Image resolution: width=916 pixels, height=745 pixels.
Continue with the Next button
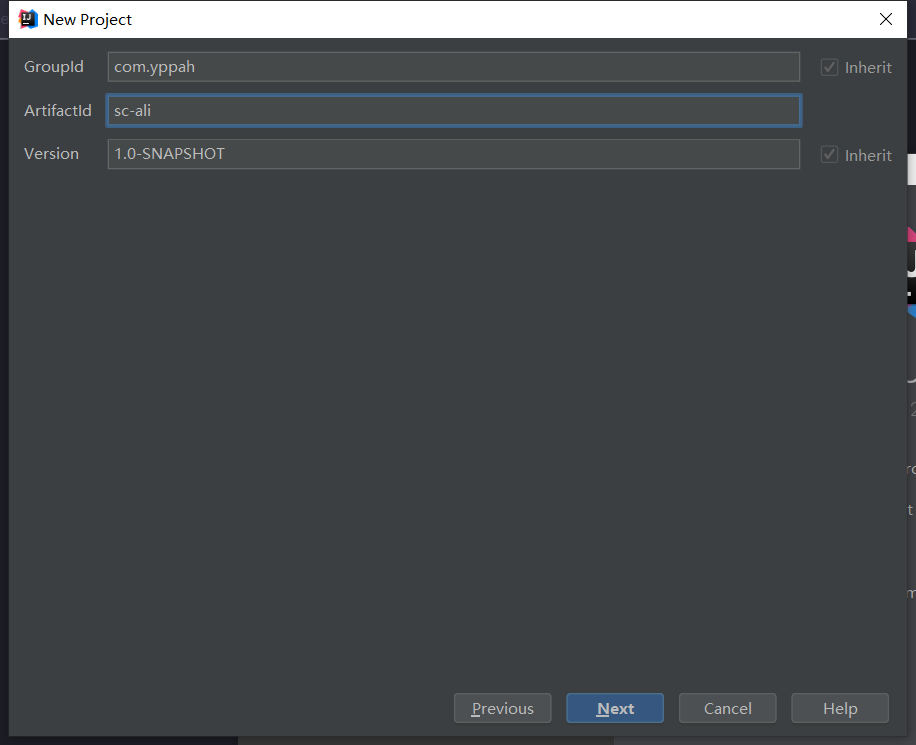(615, 708)
